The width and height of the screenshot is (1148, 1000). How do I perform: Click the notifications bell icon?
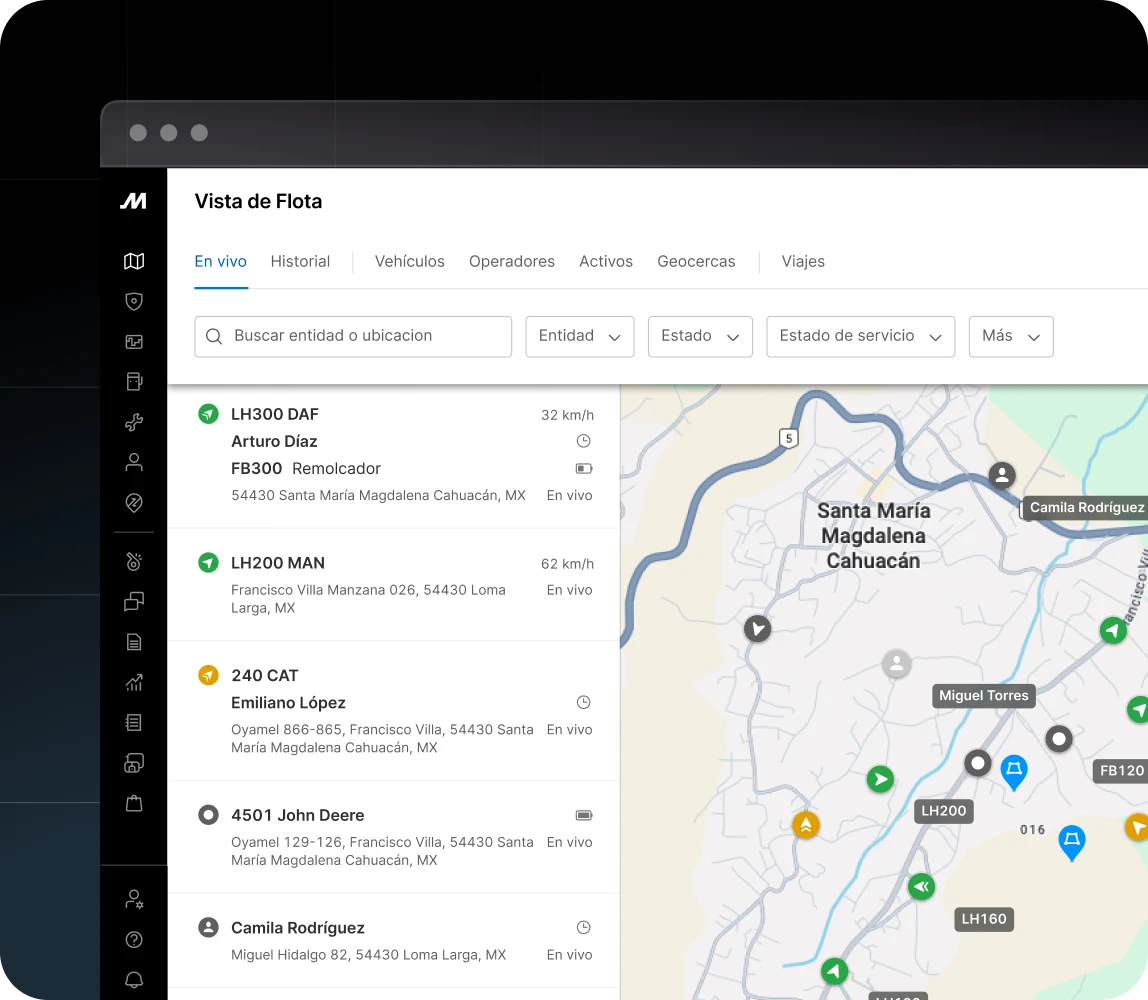134,979
